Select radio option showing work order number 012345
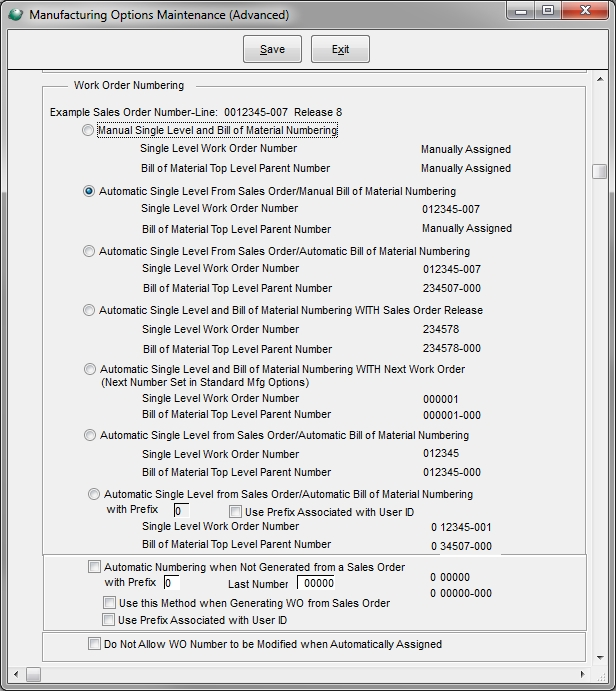 (x=89, y=435)
